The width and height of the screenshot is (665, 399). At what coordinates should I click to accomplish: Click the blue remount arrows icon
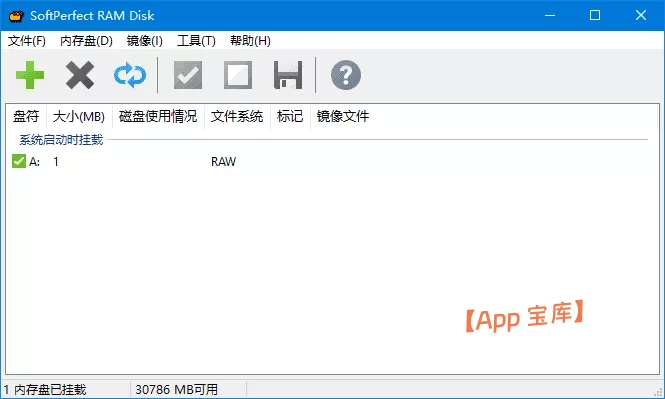pyautogui.click(x=130, y=75)
